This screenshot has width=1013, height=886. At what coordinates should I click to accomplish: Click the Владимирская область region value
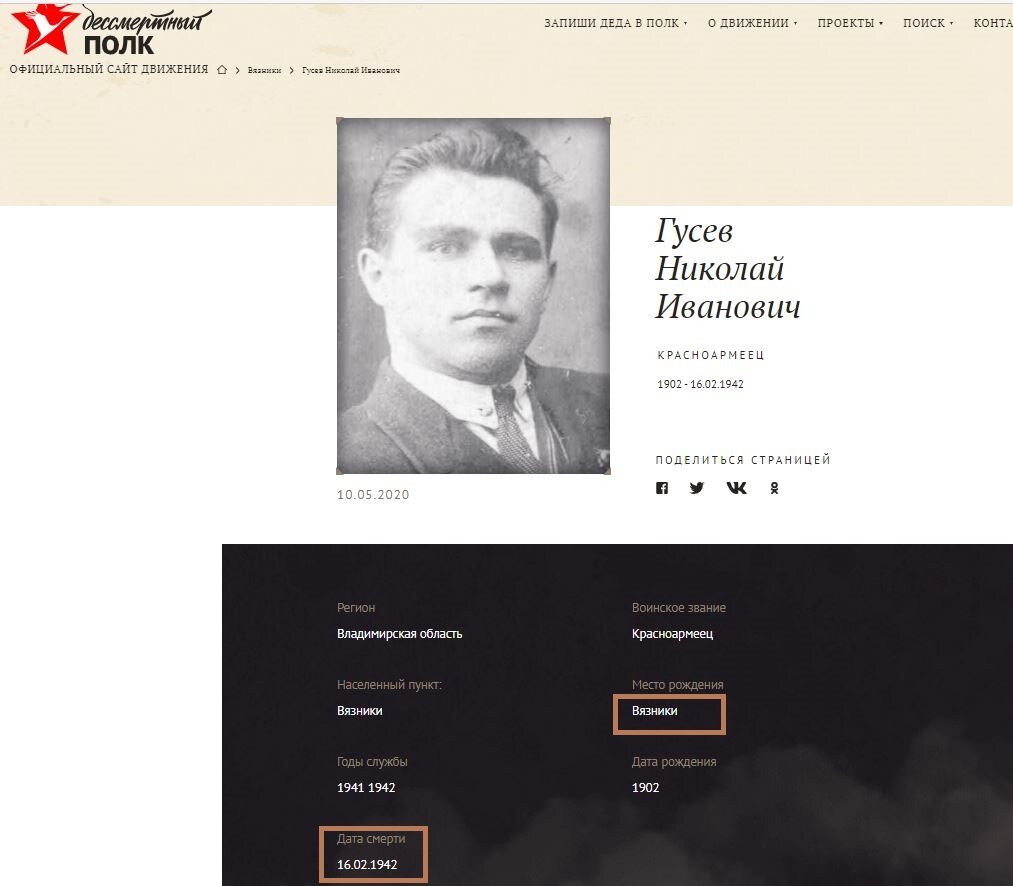point(399,634)
